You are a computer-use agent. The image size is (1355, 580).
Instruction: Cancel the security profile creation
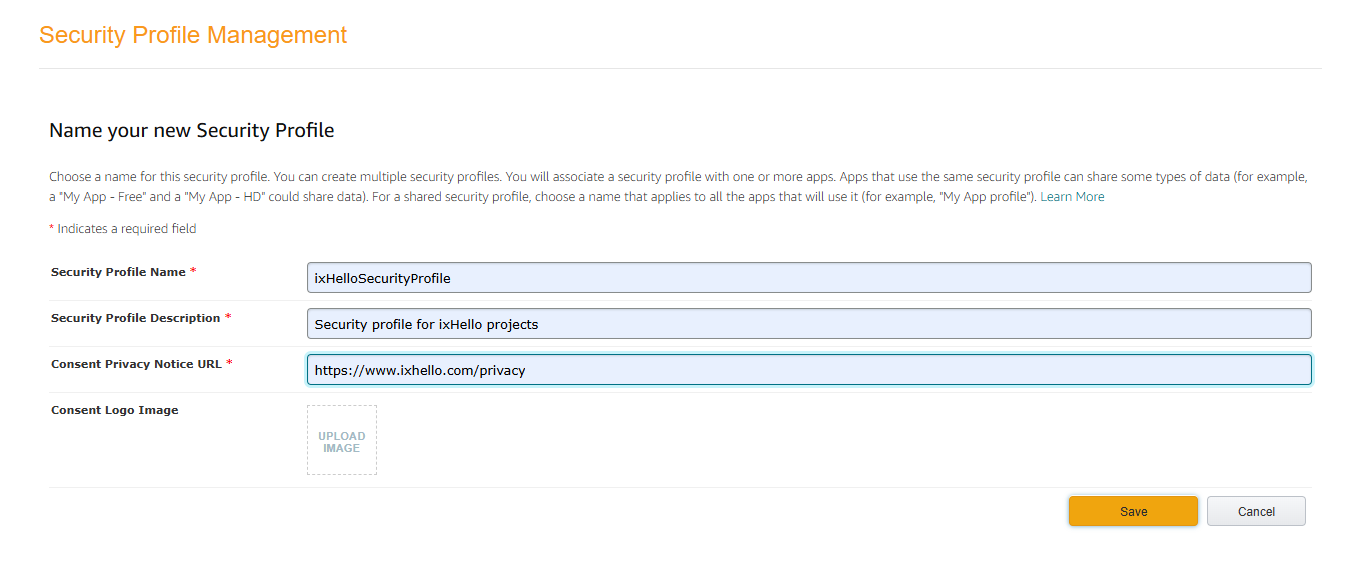point(1256,511)
